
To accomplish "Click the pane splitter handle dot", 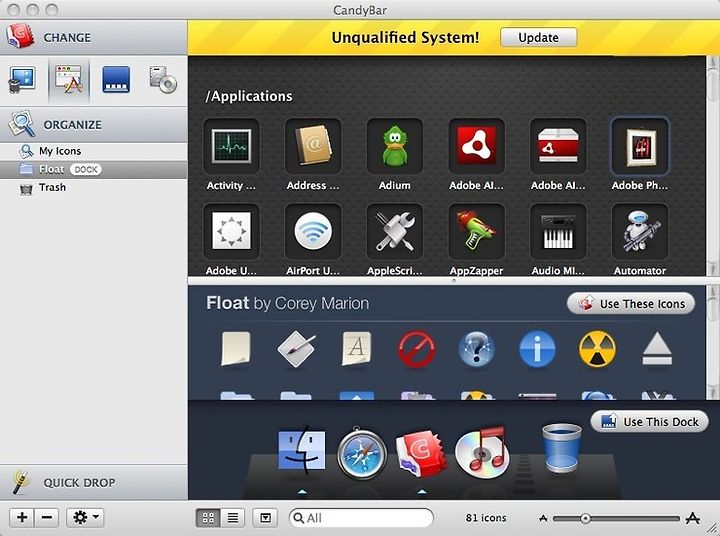I will click(454, 281).
